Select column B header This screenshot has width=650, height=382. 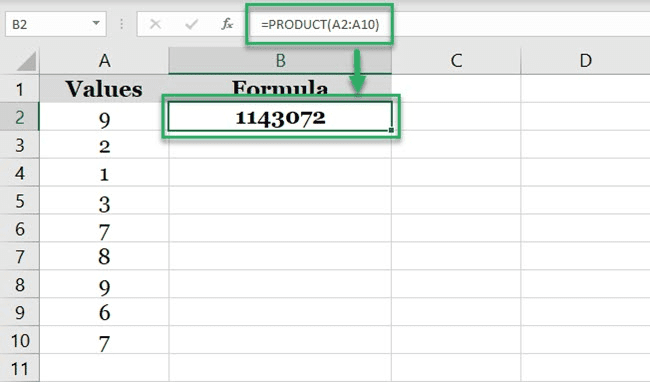[x=280, y=61]
